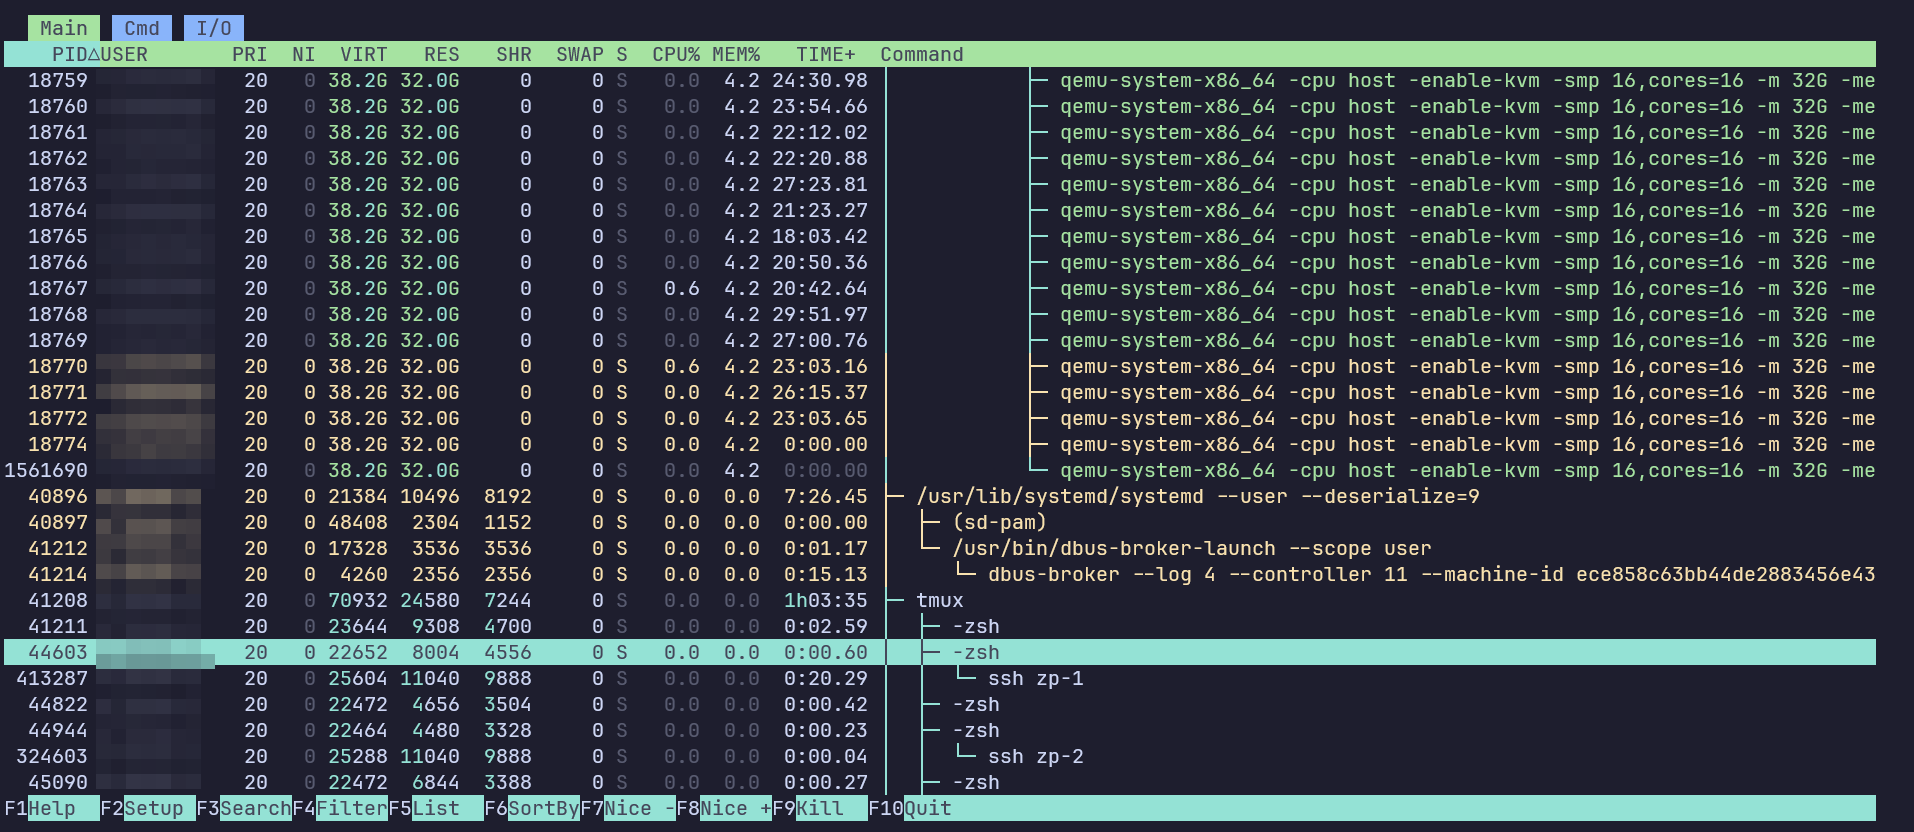Sort by the MEM% column header
Screen dimensions: 1914x832
pos(736,54)
